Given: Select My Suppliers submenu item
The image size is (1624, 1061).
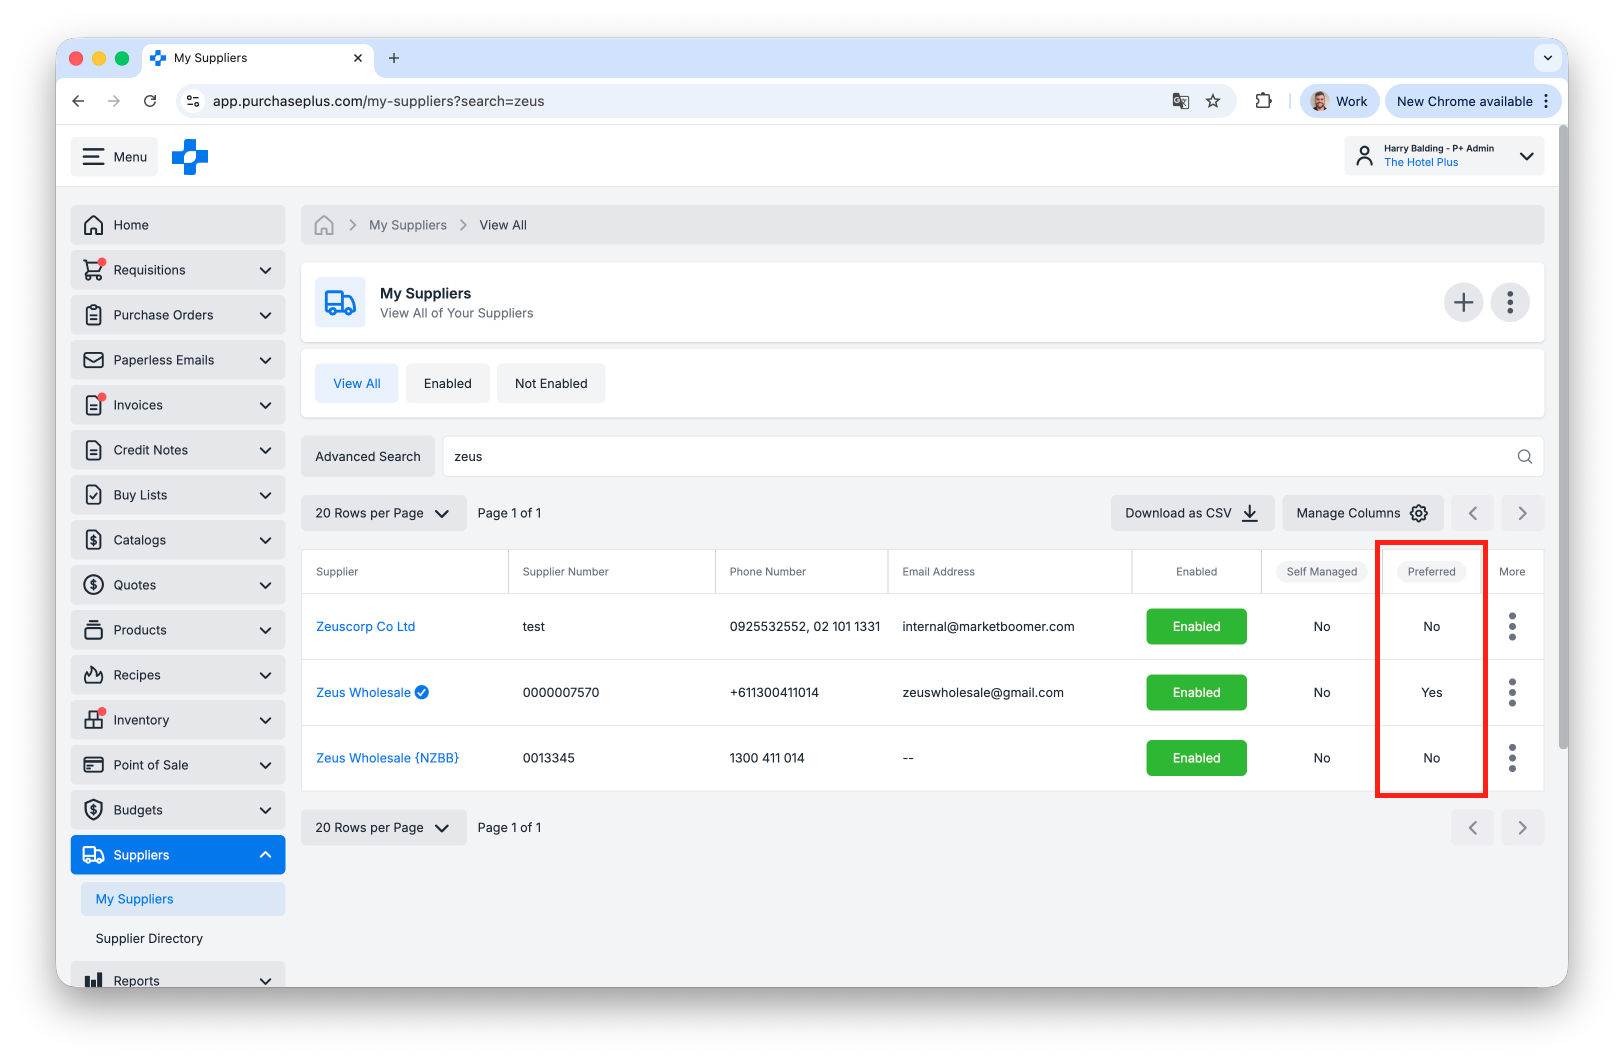Looking at the screenshot, I should point(183,899).
